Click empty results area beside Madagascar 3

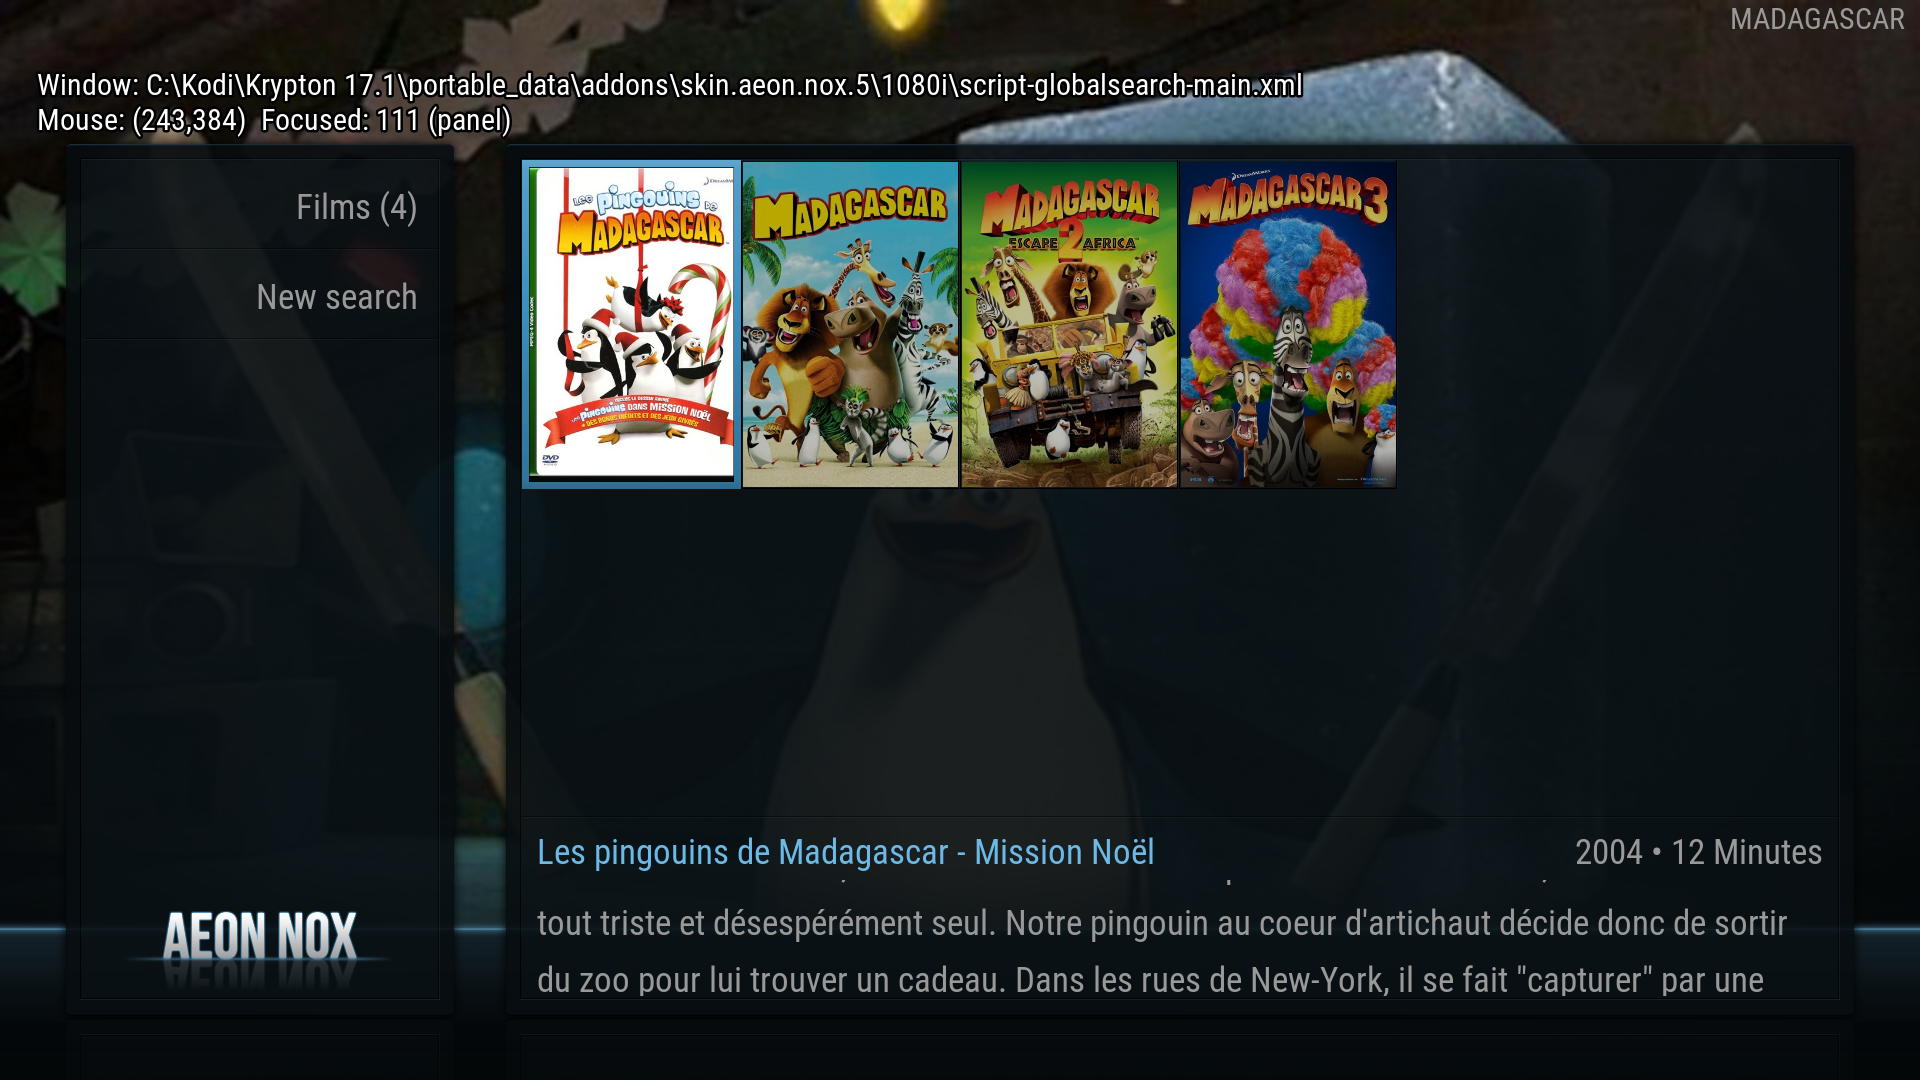[1615, 324]
